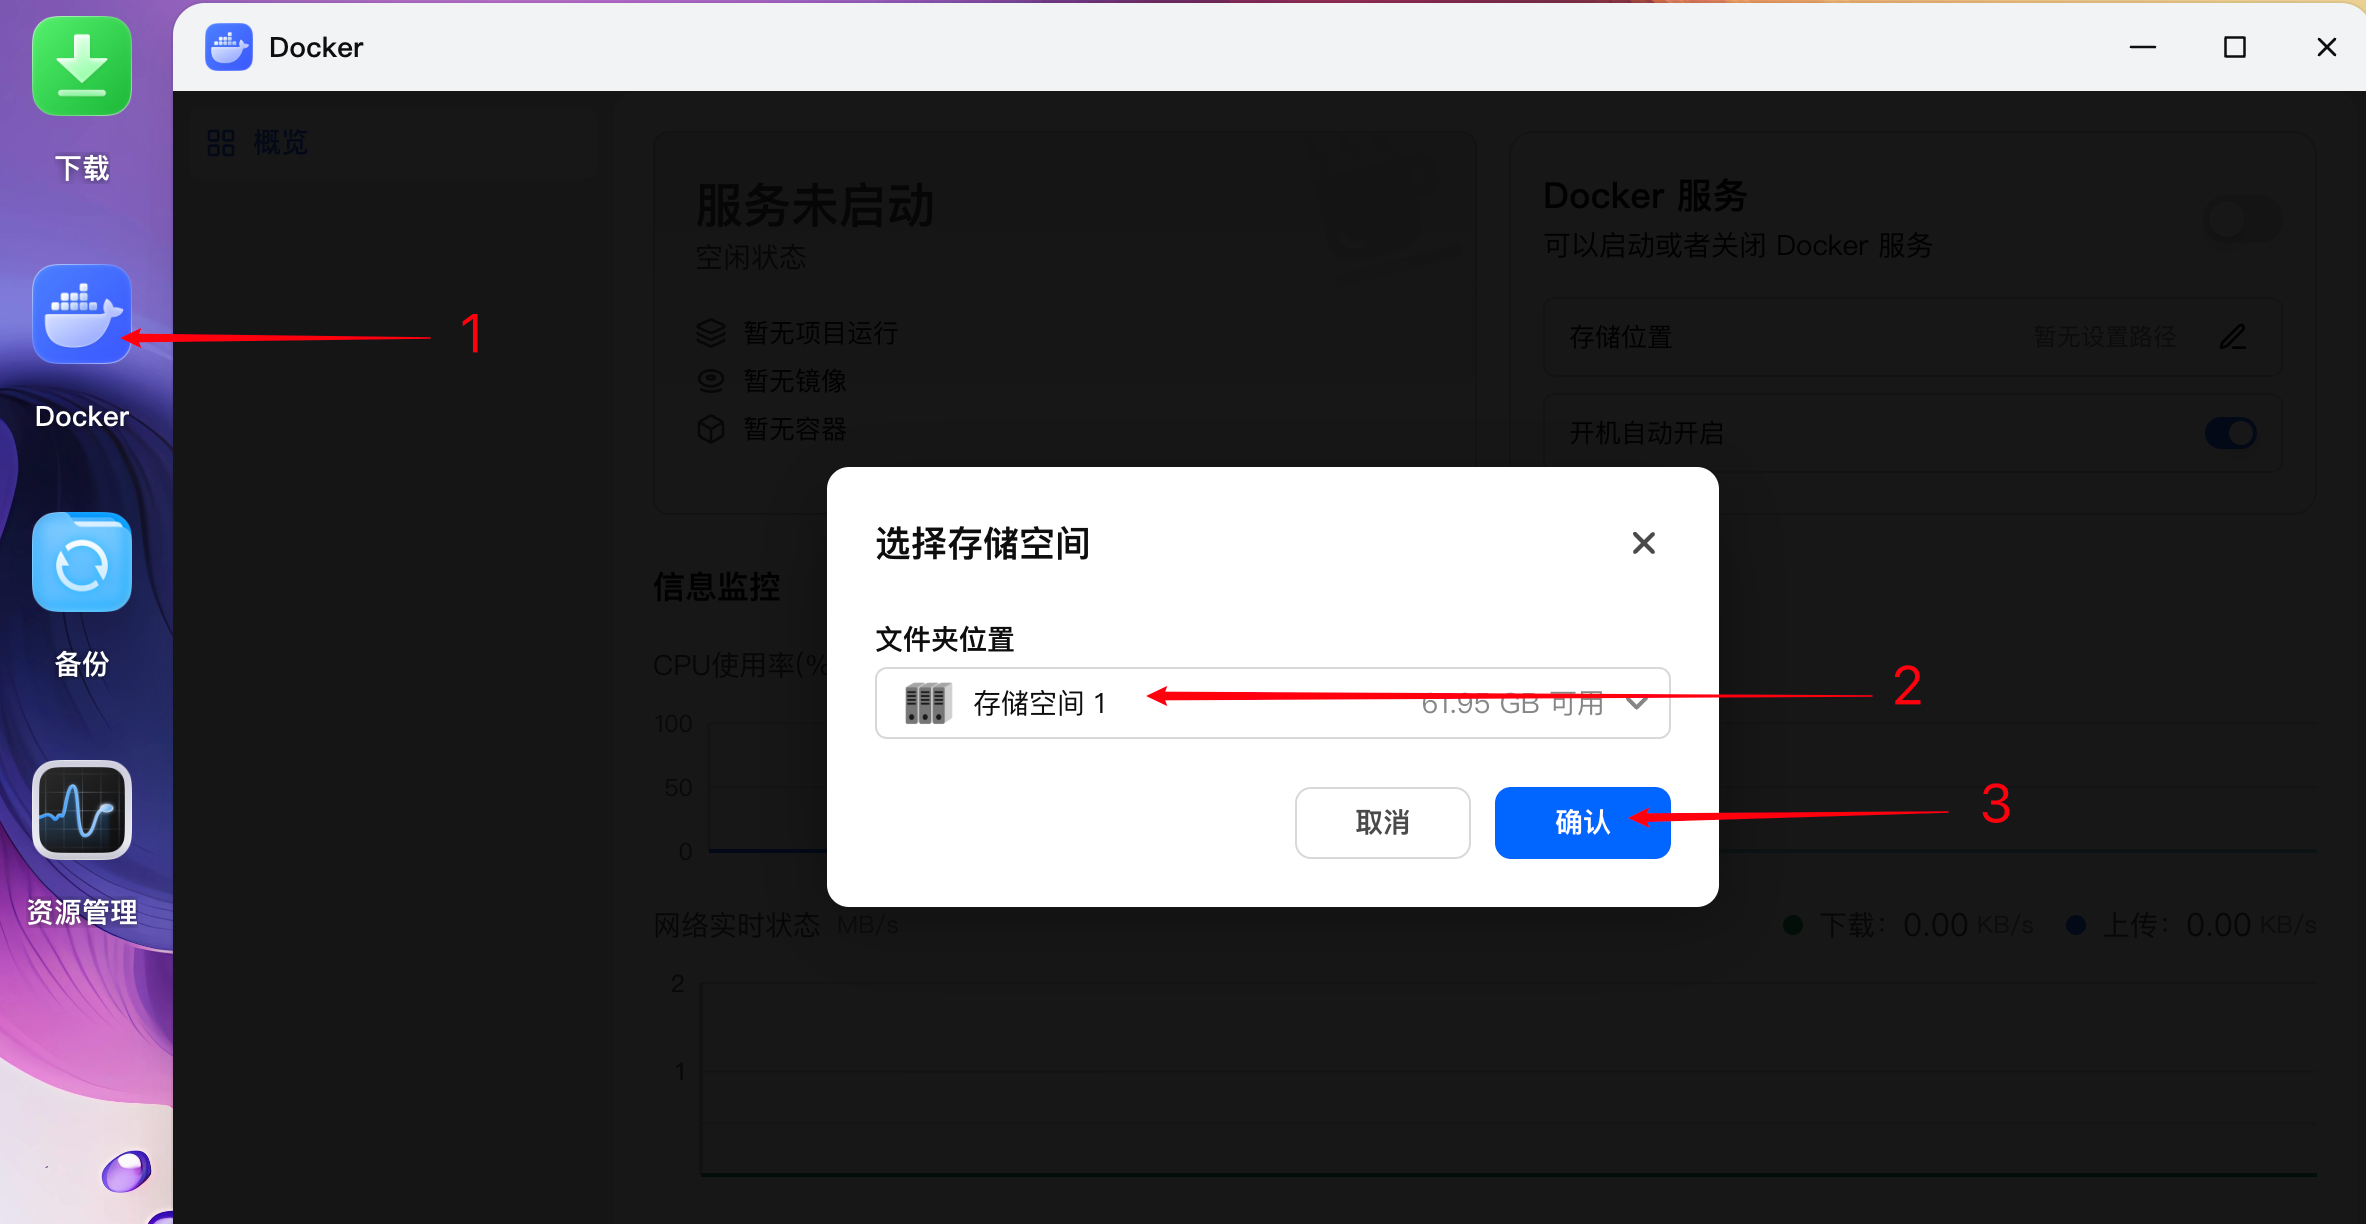Click the 取消 cancel button
This screenshot has height=1224, width=2366.
coord(1382,822)
